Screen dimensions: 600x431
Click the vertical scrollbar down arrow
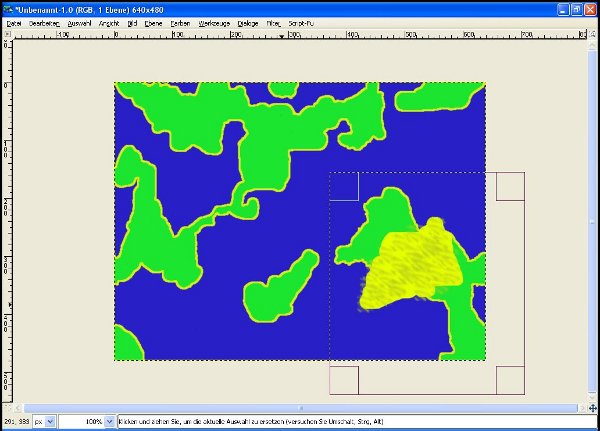click(592, 398)
